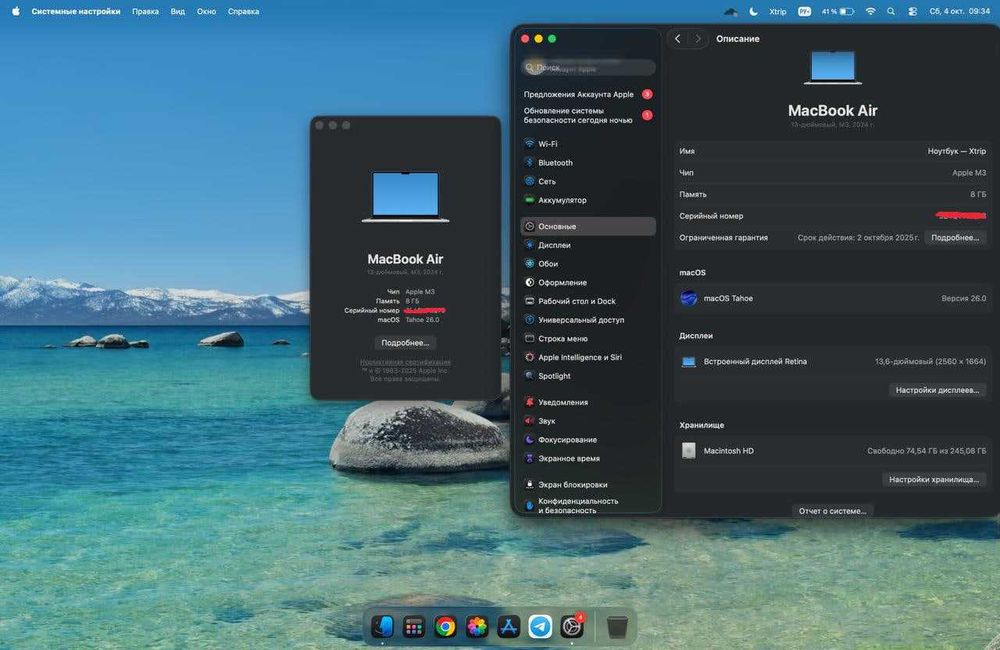The height and width of the screenshot is (650, 1000).
Task: Open Control Center from the menu bar
Action: (913, 11)
